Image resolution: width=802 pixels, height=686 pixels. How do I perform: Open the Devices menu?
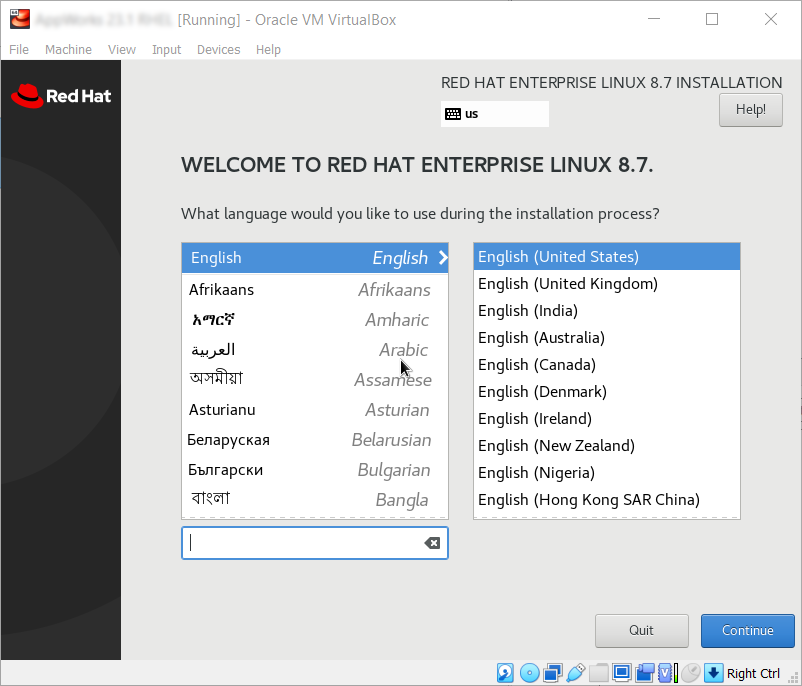tap(218, 50)
